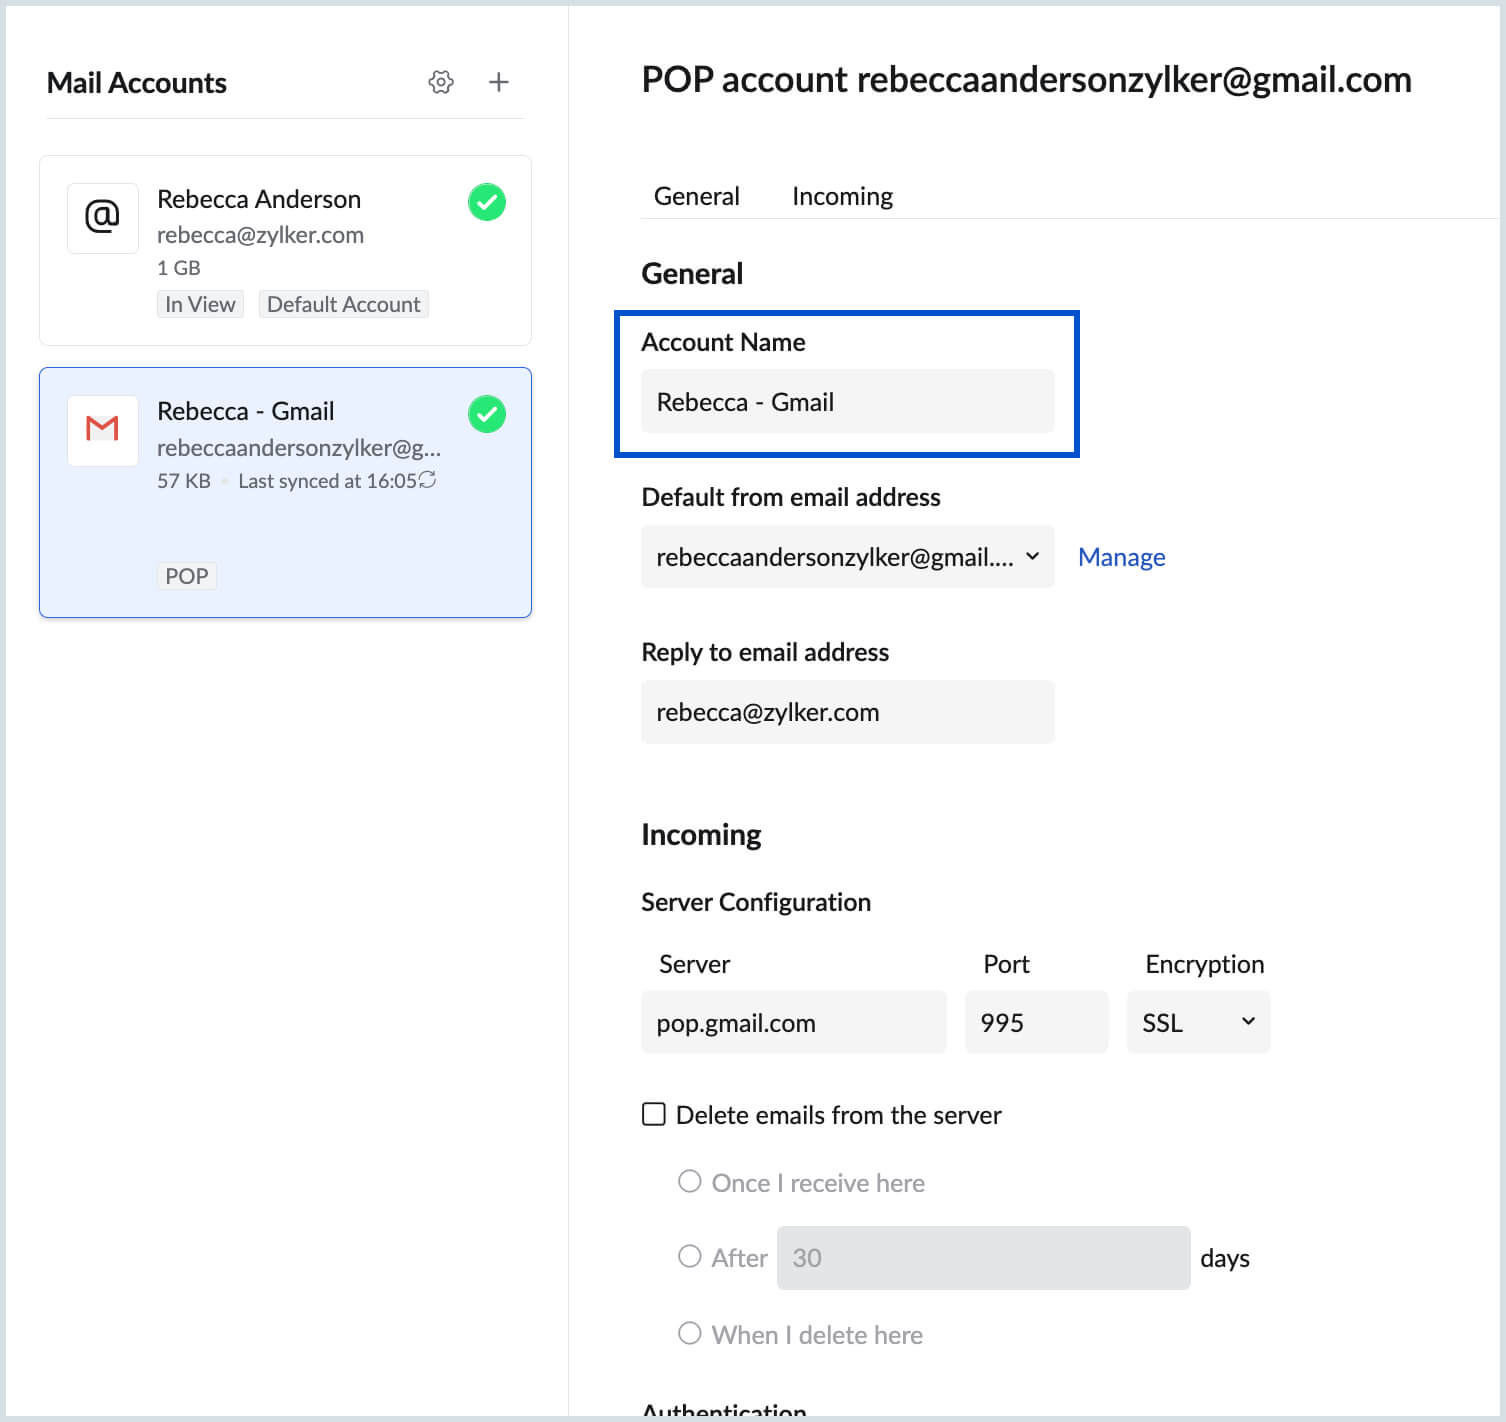Viewport: 1506px width, 1422px height.
Task: Choose When I delete here option
Action: pos(690,1333)
